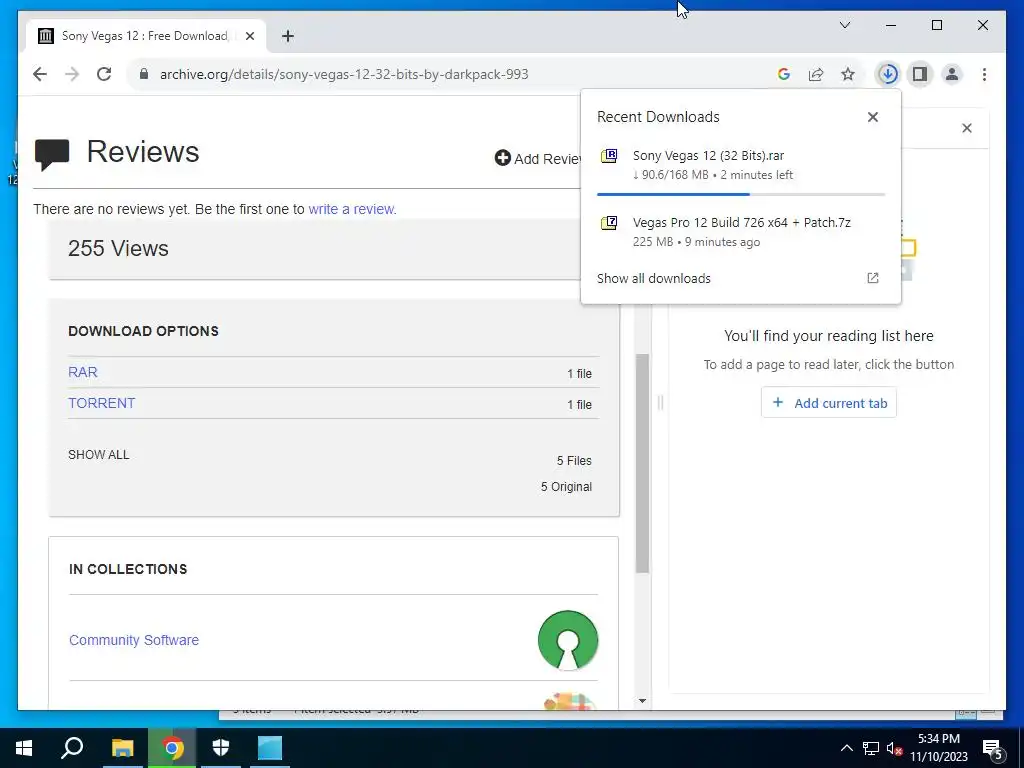Expand hidden system tray icons
1024x768 pixels.
846,748
